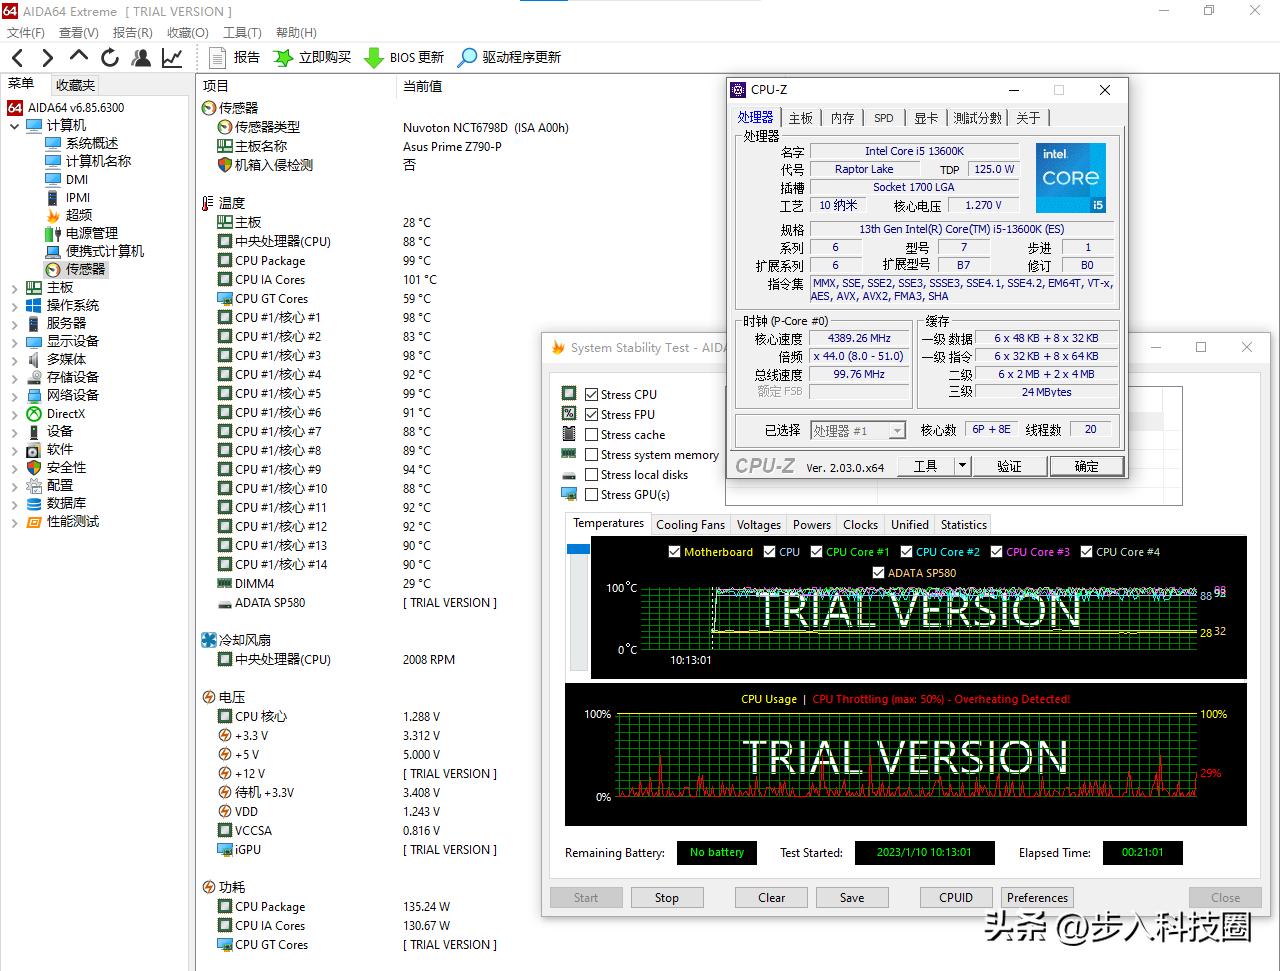
Task: Collapse the 计算机 tree node
Action: (x=13, y=124)
